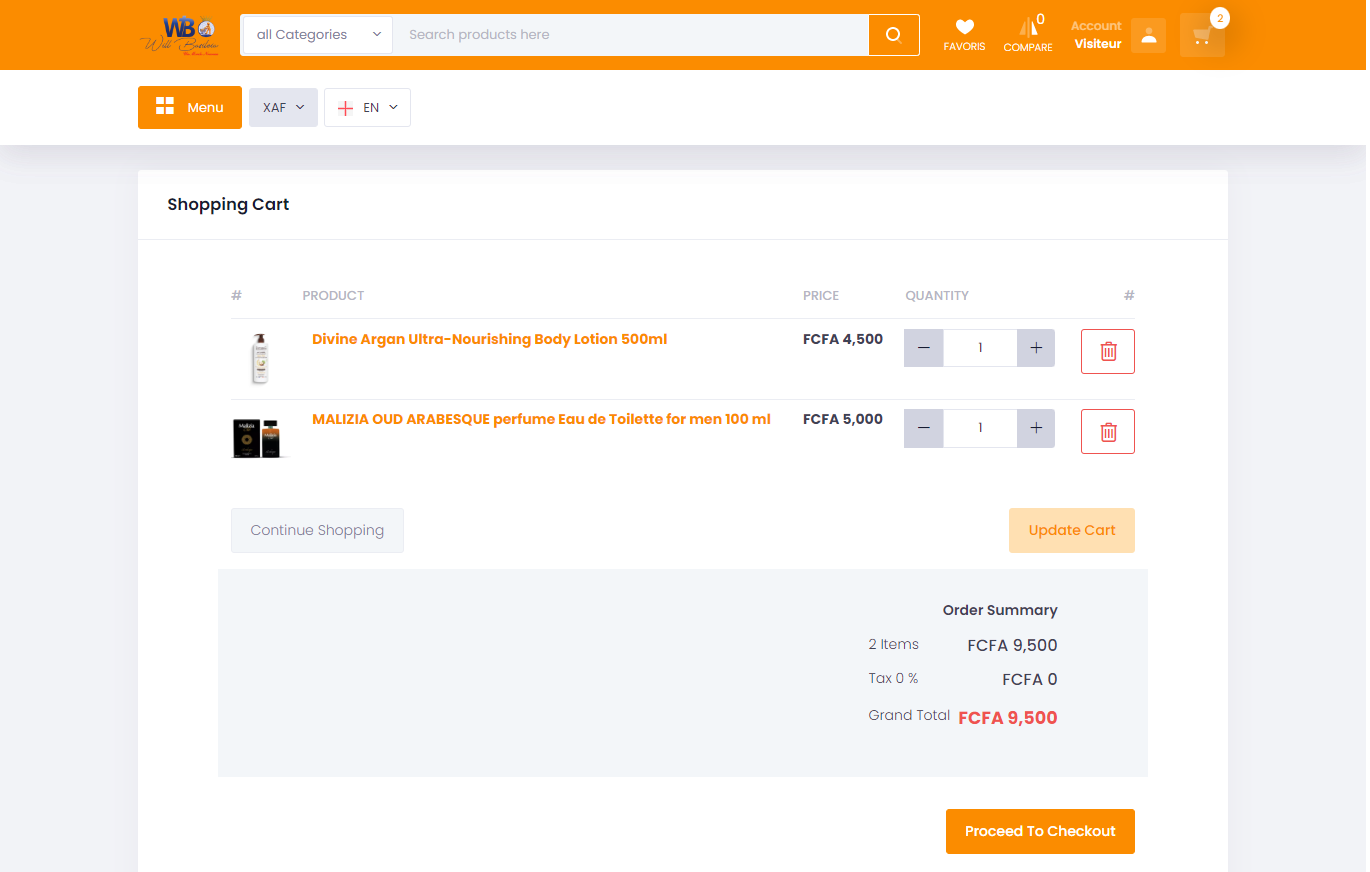Click the Divine Argan lotion thumbnail
1370x872 pixels.
(x=260, y=358)
